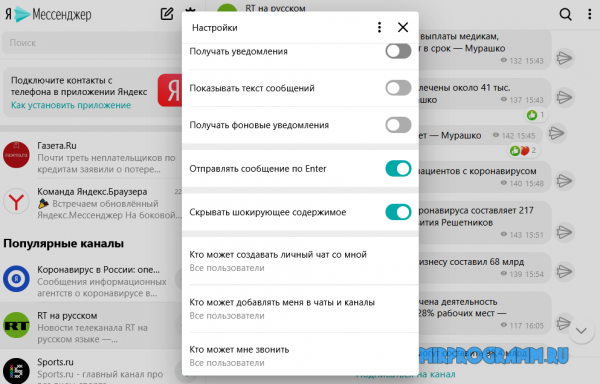Click the red Яндекс app banner icon

[170, 91]
